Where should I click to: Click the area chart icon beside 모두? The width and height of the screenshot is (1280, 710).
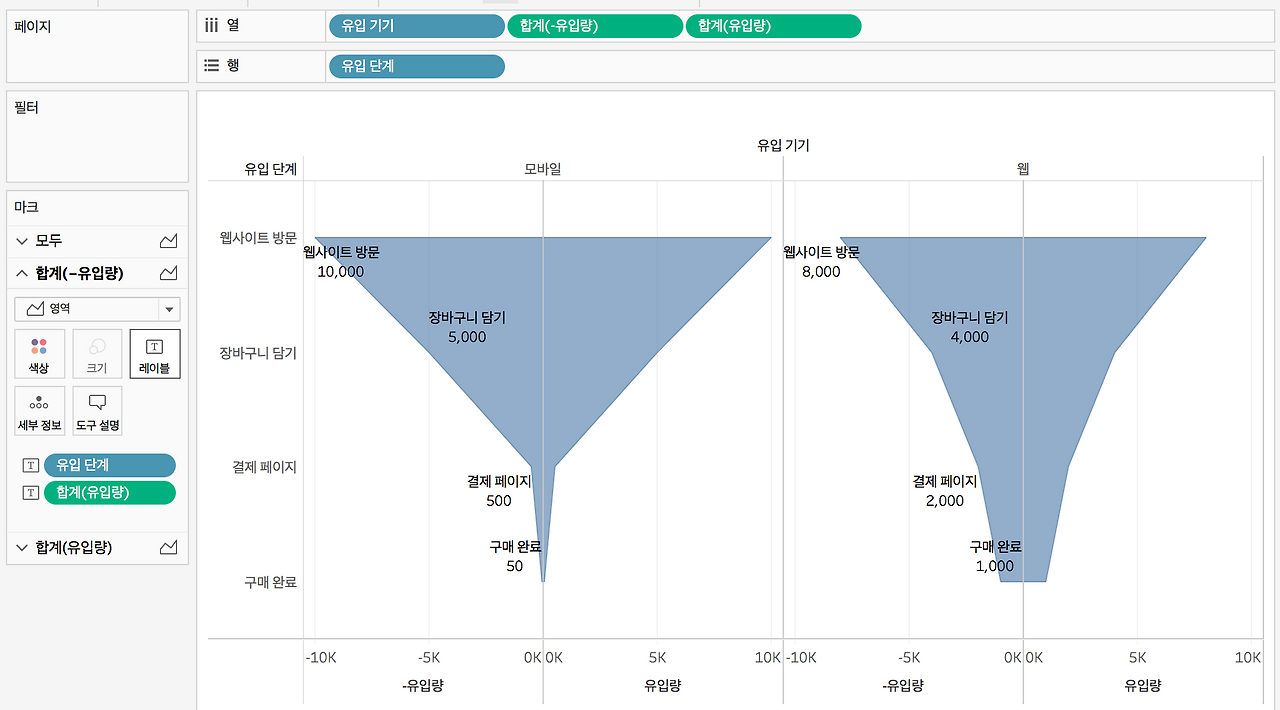[169, 241]
